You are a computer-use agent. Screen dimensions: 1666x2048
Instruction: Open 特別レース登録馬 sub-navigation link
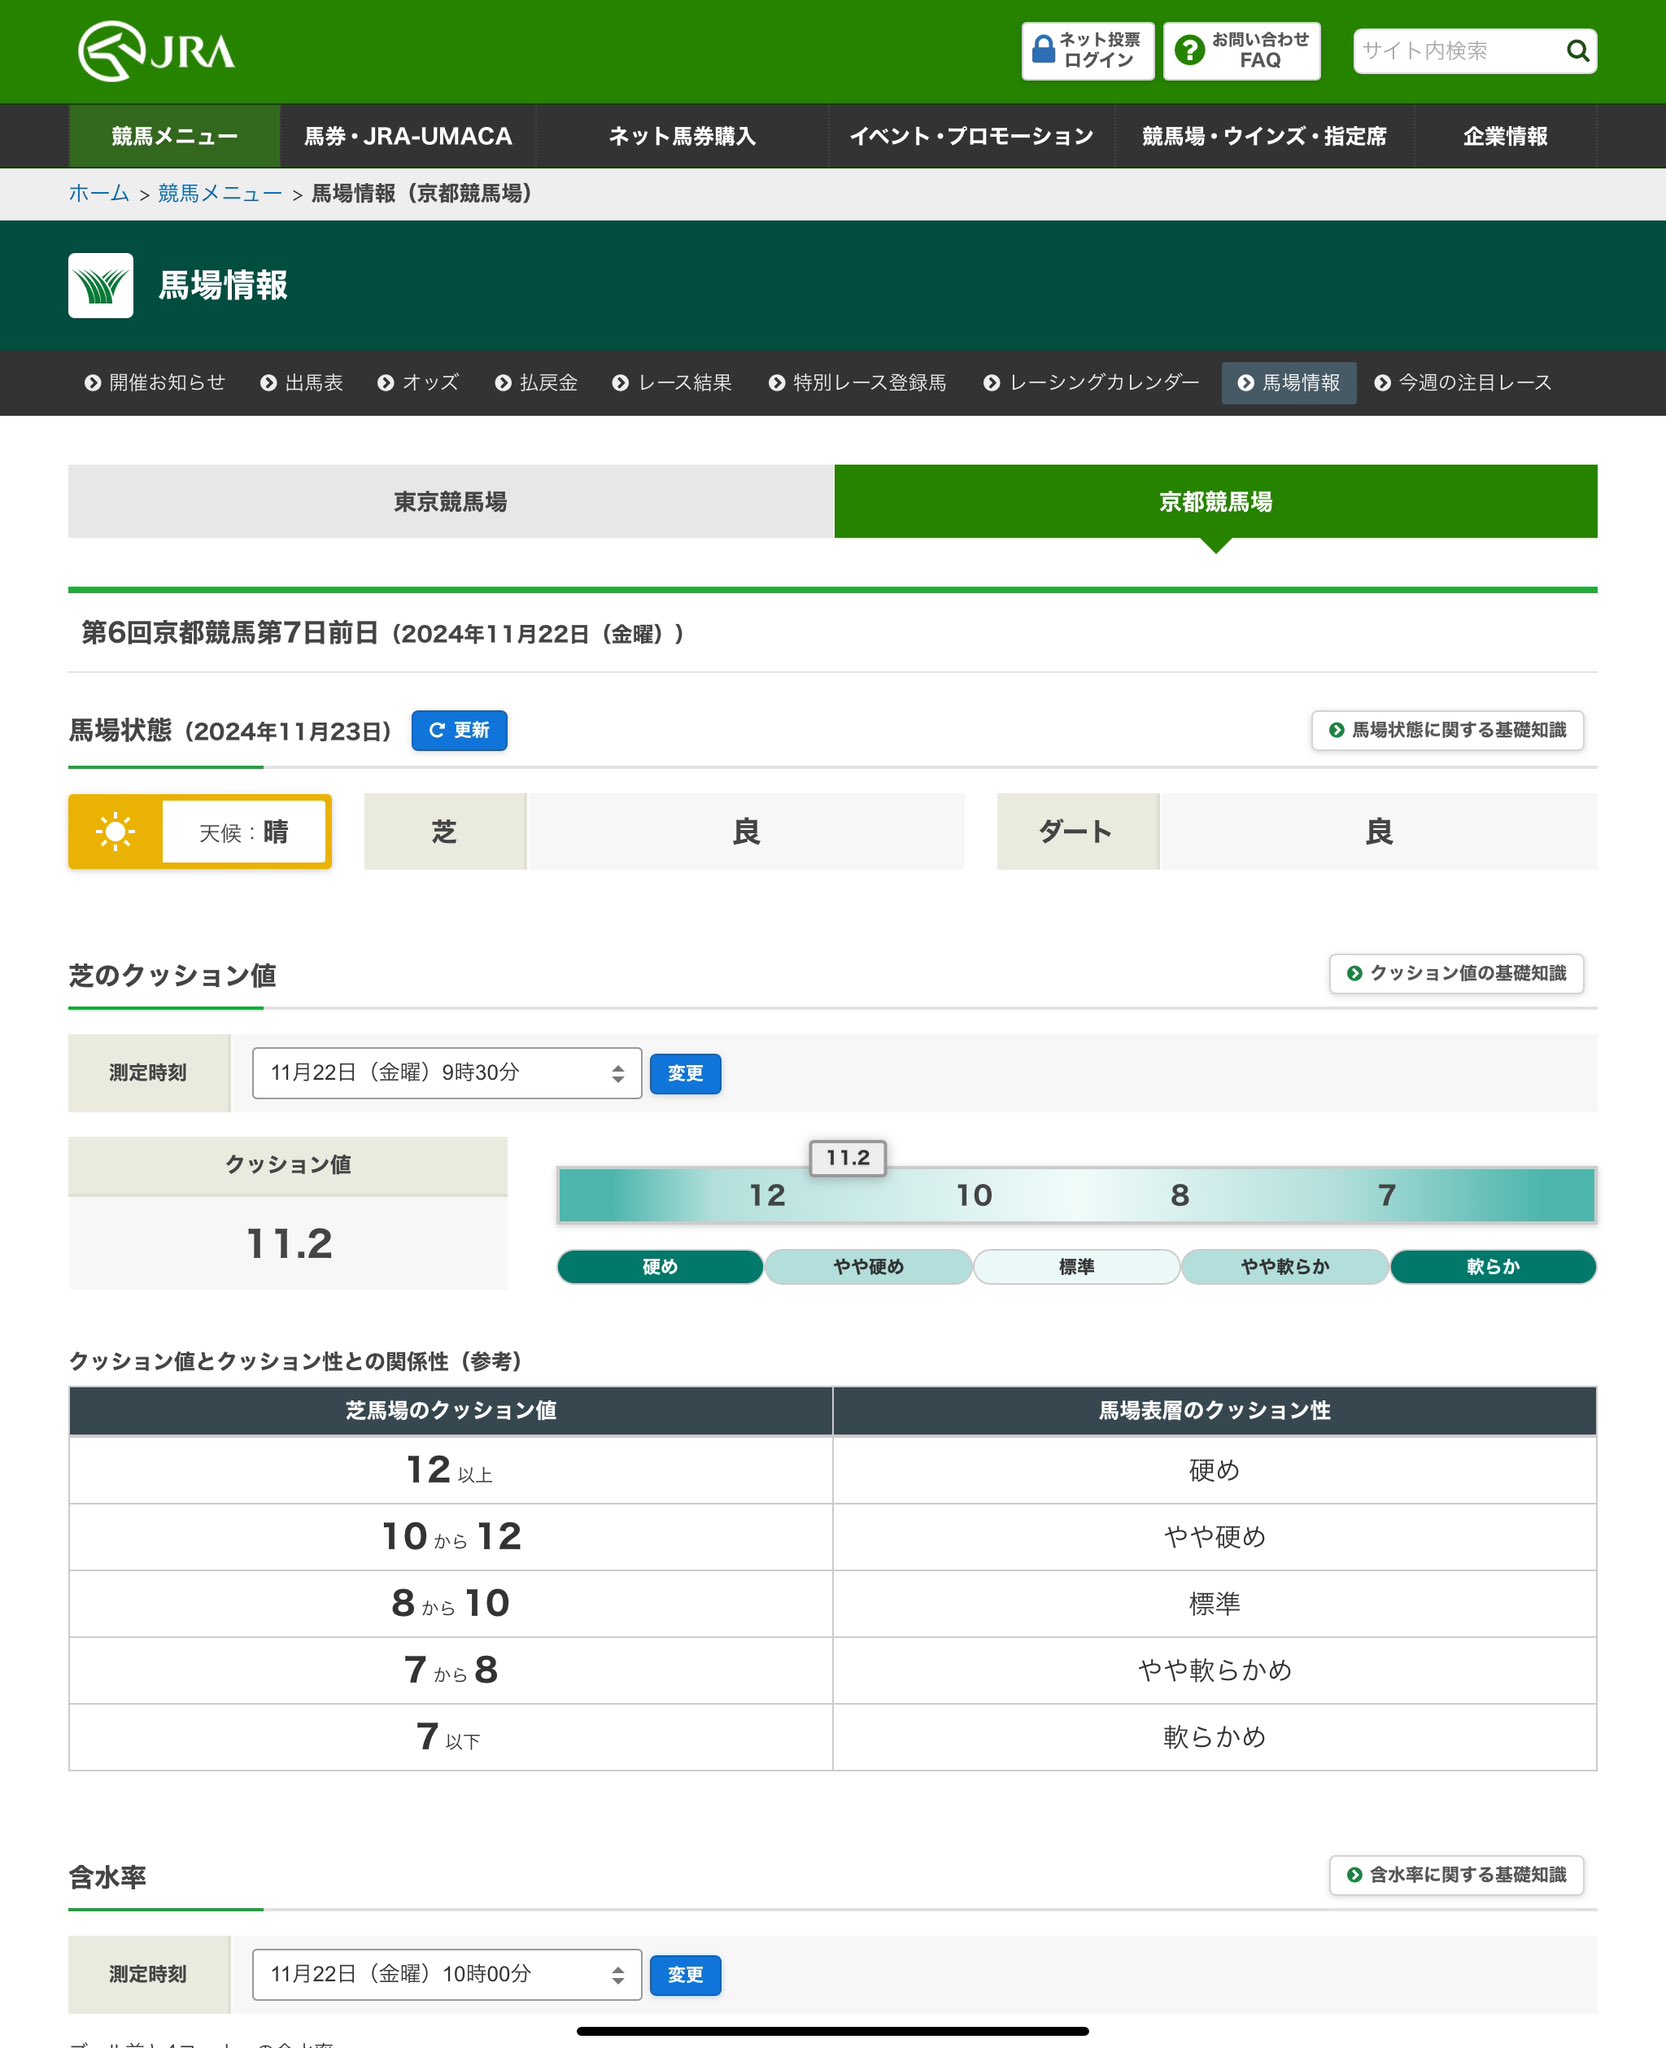click(857, 383)
